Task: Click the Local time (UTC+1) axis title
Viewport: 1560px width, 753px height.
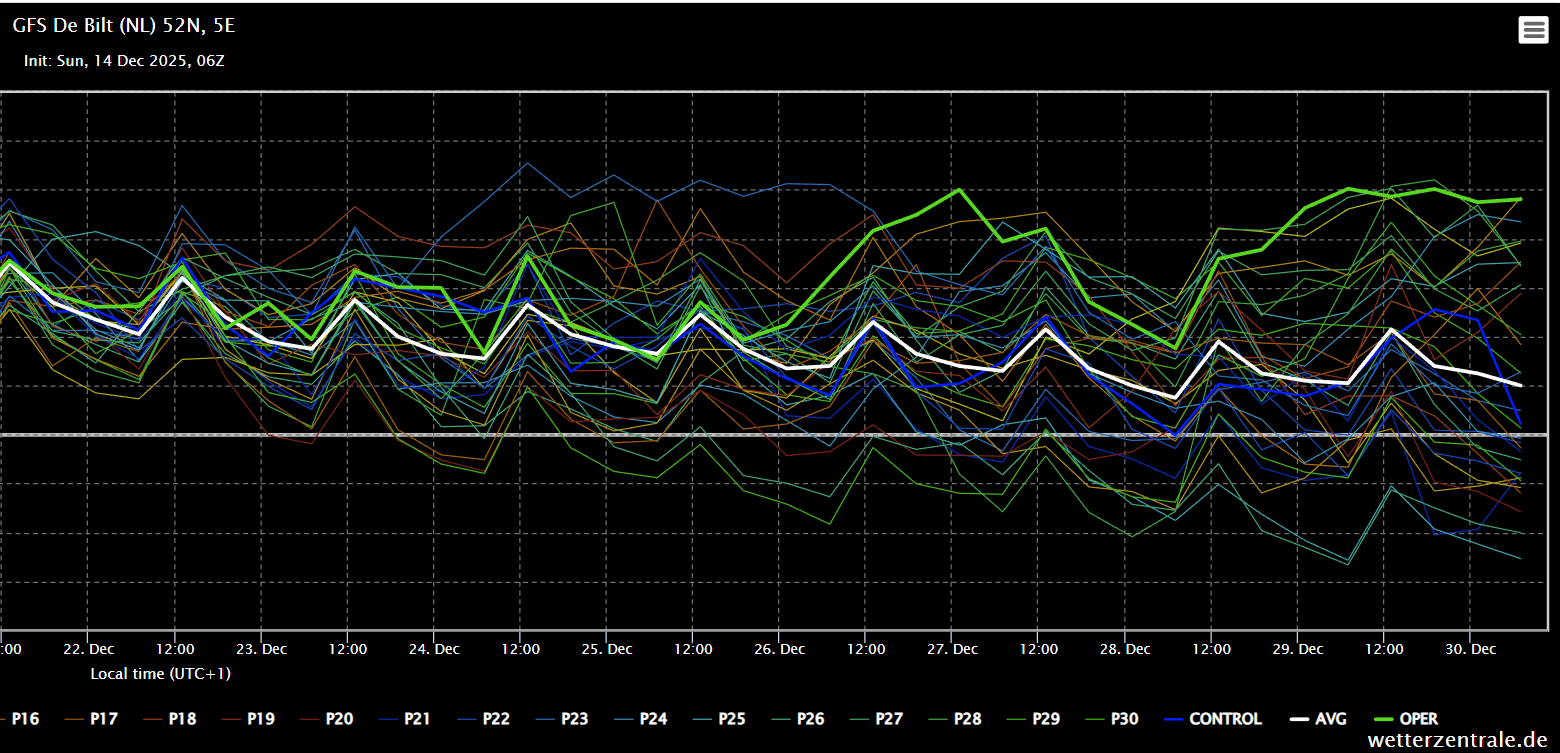Action: (161, 674)
